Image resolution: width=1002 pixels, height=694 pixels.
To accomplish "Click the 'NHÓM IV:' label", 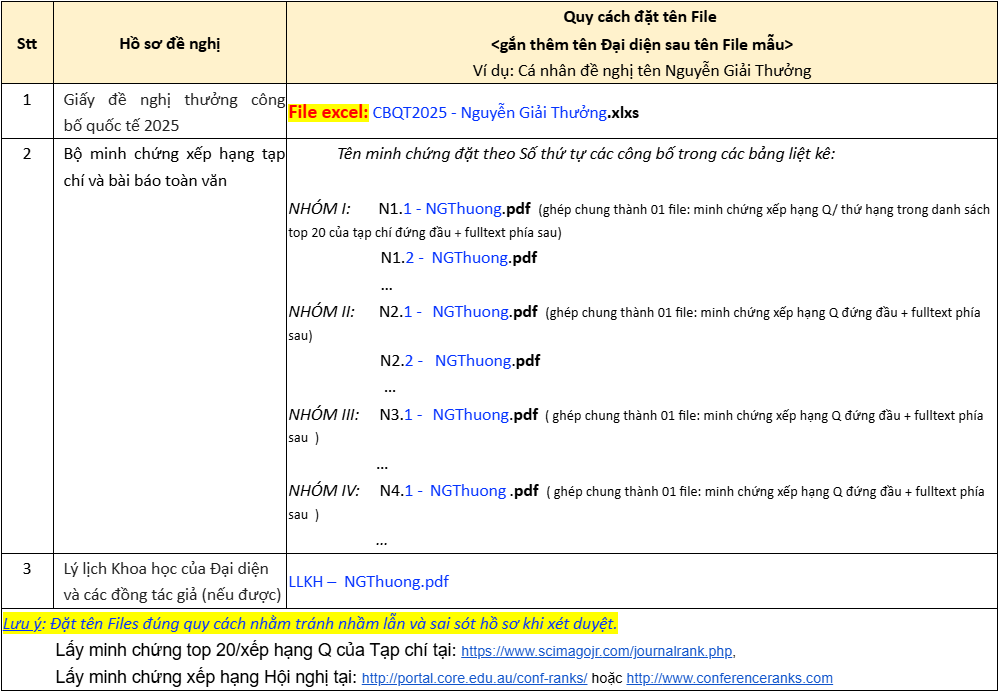I will coord(323,491).
